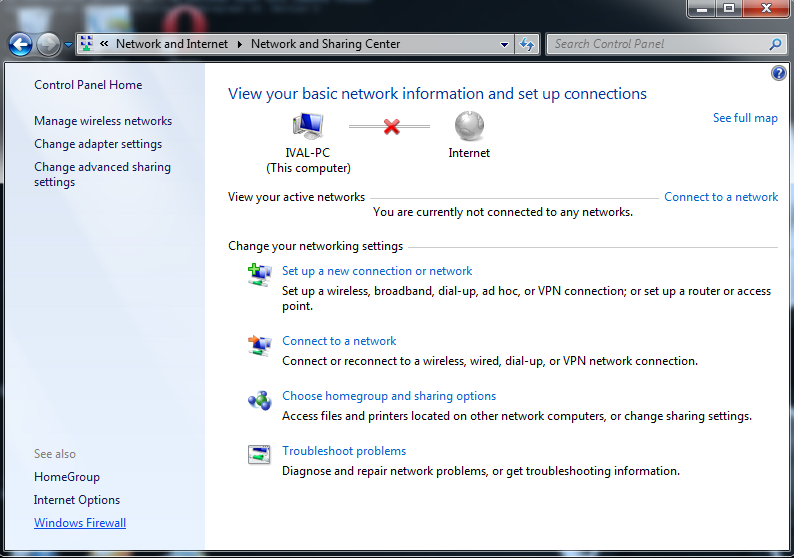Open See full map link

(745, 118)
